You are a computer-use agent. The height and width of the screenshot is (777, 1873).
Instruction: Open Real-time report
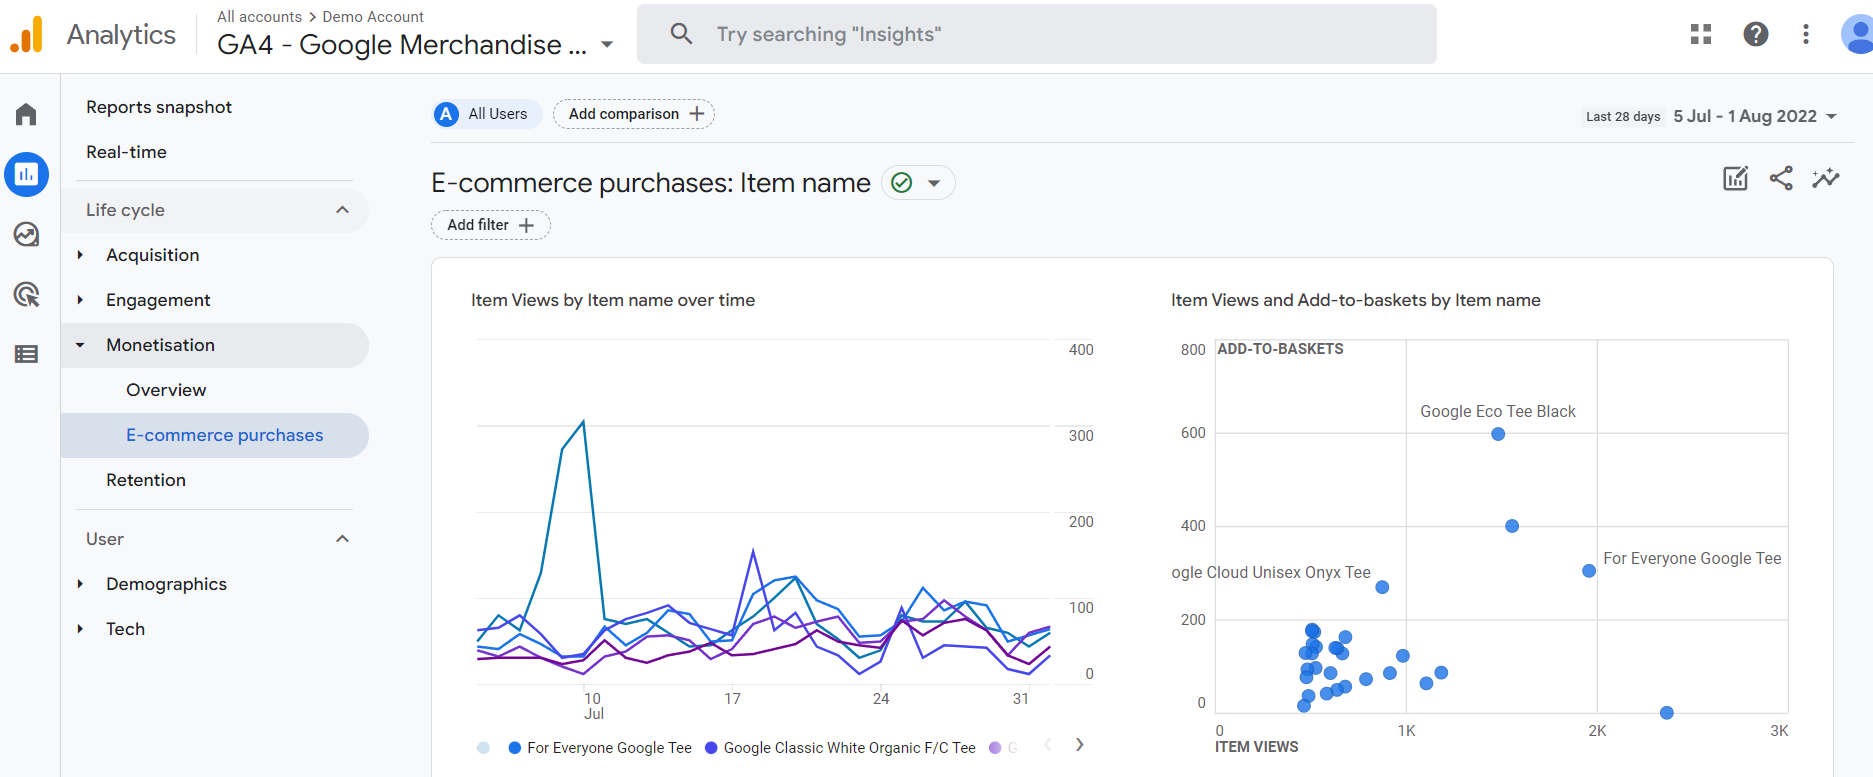pyautogui.click(x=127, y=152)
